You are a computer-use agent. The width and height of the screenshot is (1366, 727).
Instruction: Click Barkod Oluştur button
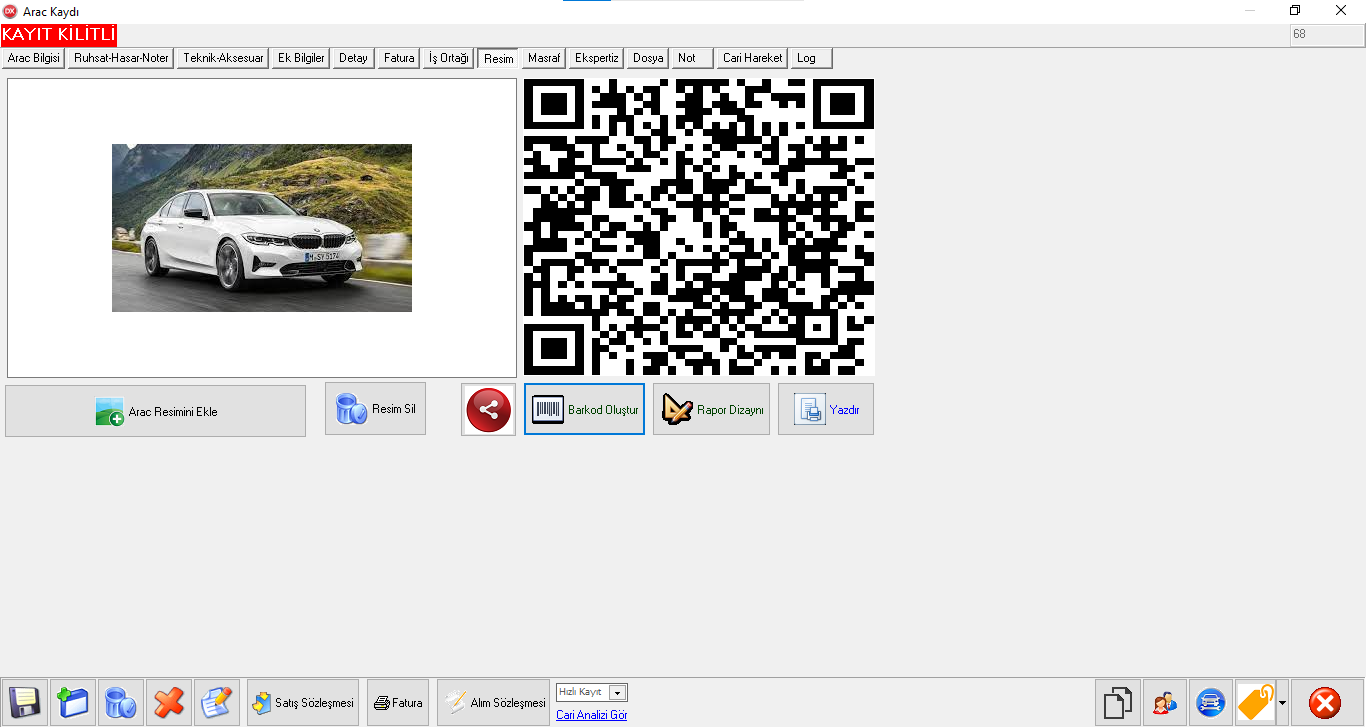click(x=584, y=409)
